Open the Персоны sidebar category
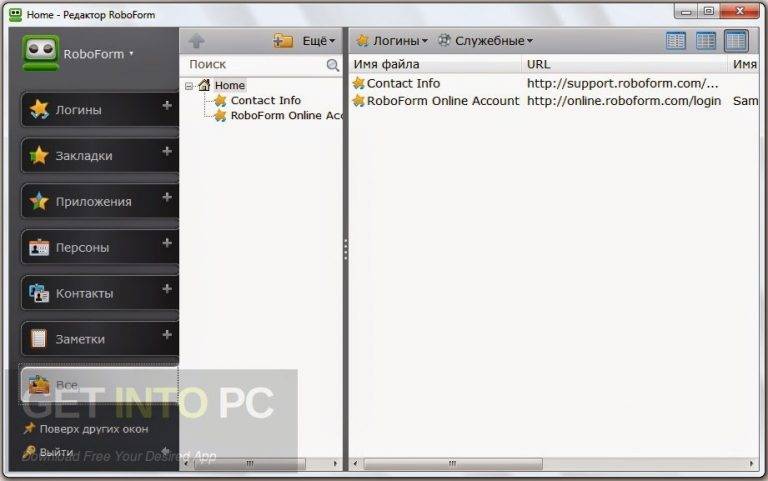Image resolution: width=768 pixels, height=481 pixels. point(100,247)
